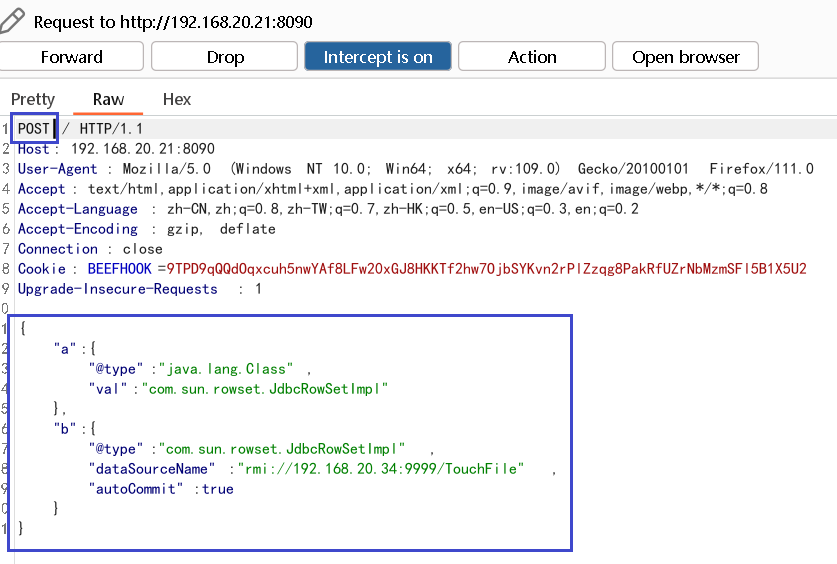Click the Accept header line value
This screenshot has width=837, height=564.
coord(428,189)
